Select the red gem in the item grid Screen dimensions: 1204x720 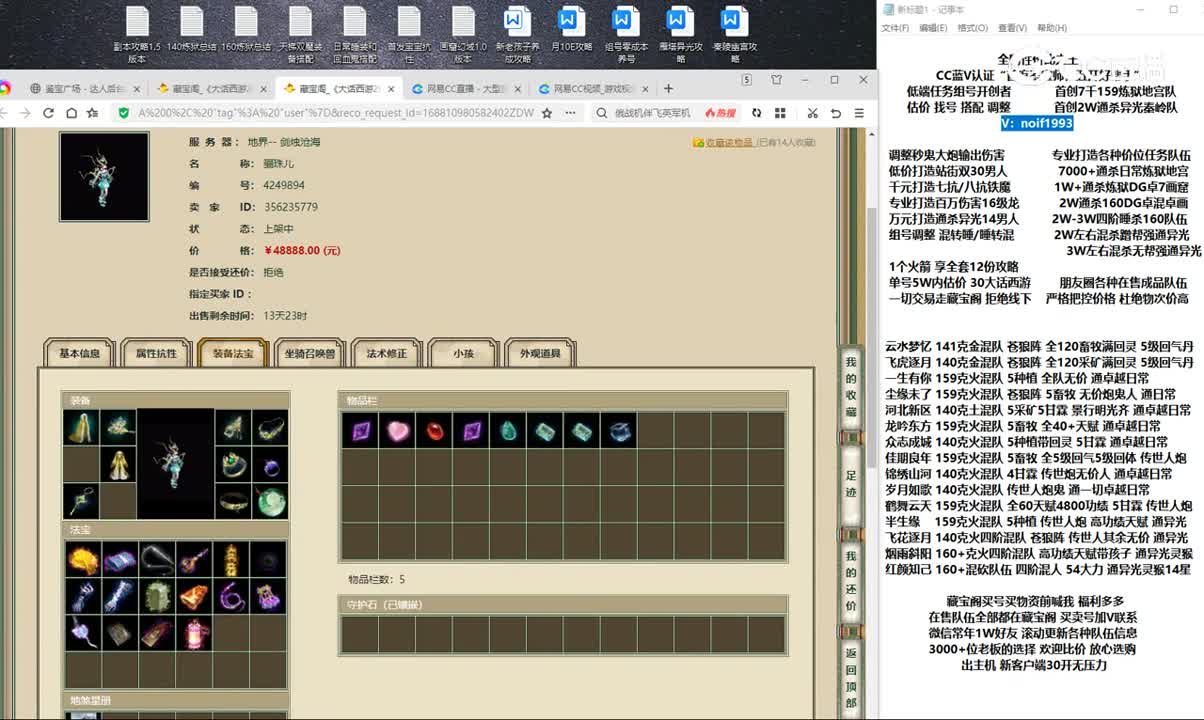coord(434,431)
